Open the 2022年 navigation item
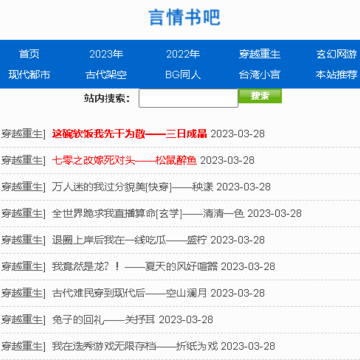Image resolution: width=360 pixels, height=360 pixels. pyautogui.click(x=183, y=54)
